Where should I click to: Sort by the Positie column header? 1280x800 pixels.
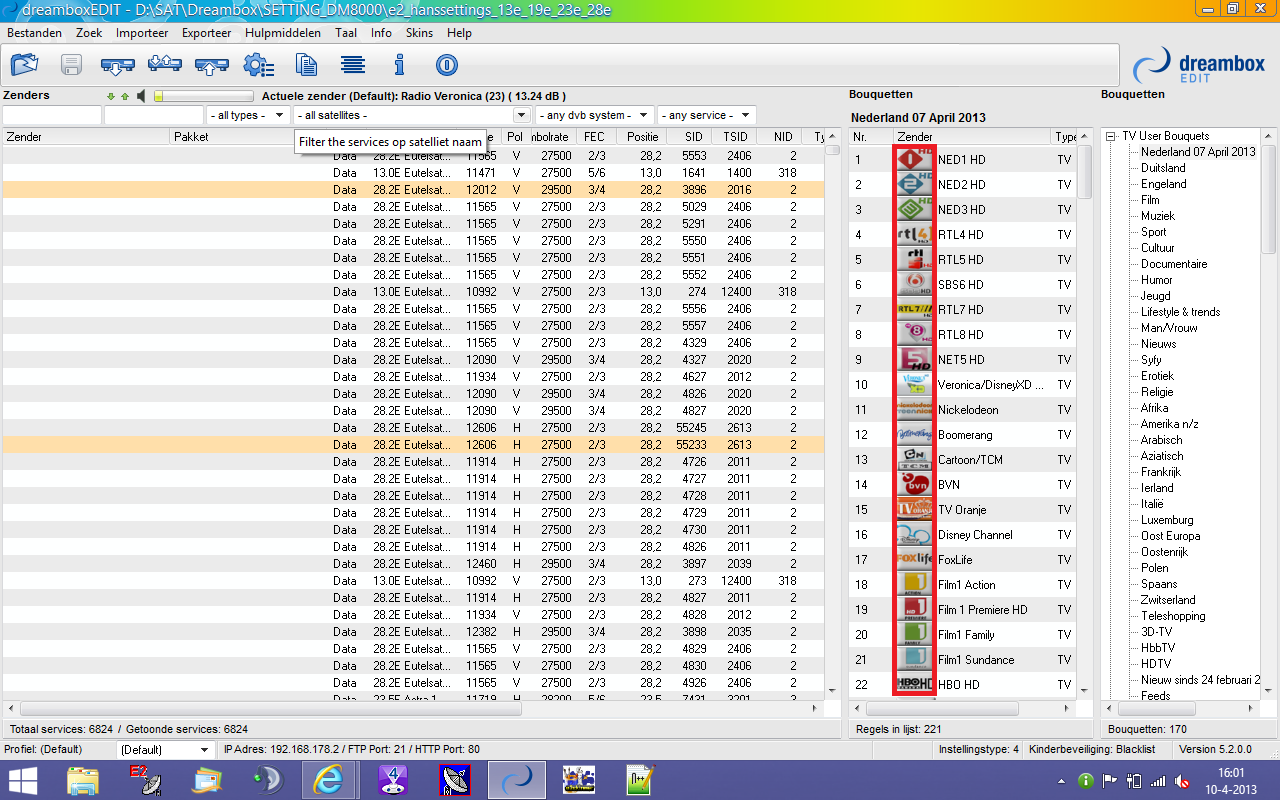pos(643,137)
